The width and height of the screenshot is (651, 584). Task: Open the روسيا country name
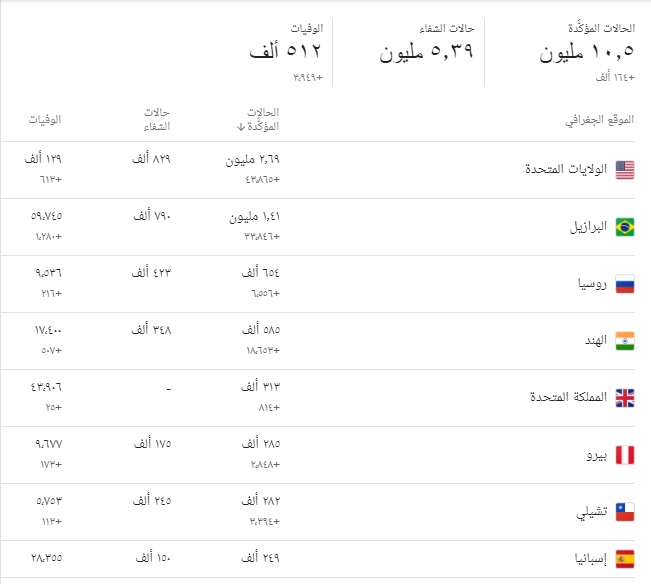click(592, 284)
